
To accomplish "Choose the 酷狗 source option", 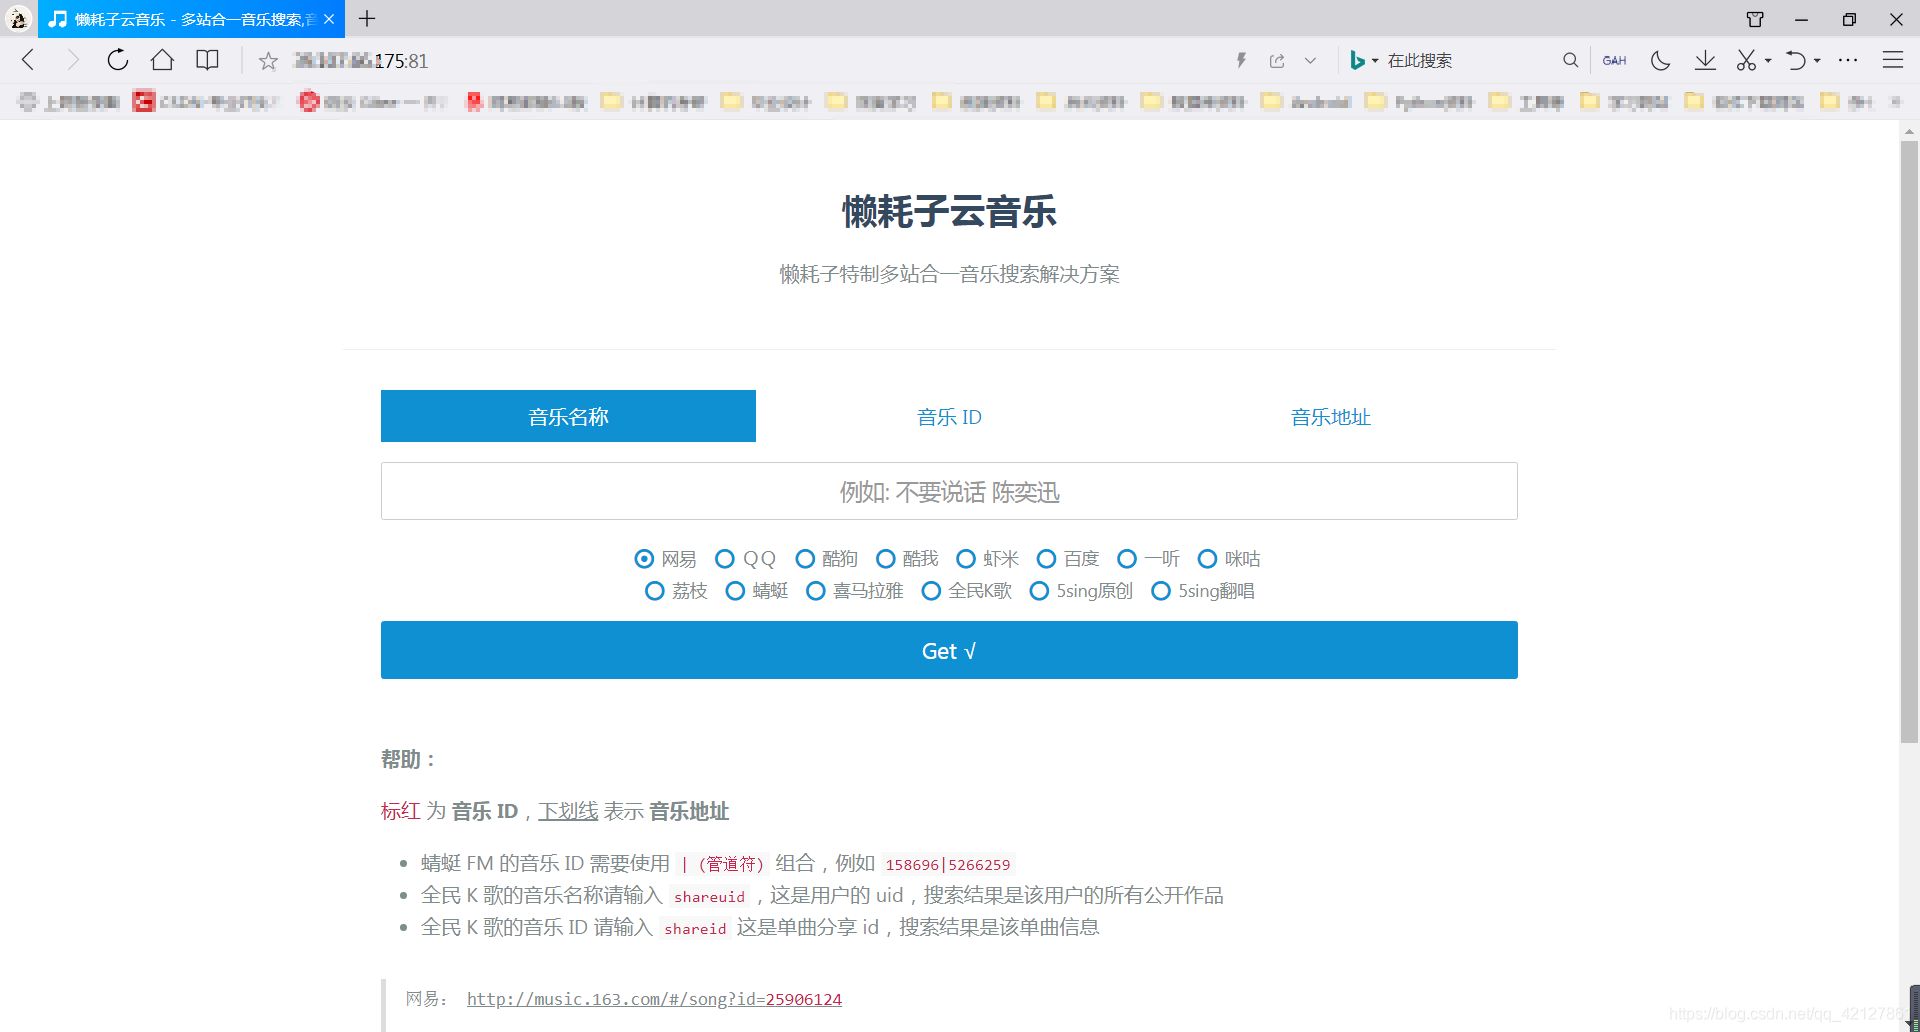I will [x=805, y=559].
